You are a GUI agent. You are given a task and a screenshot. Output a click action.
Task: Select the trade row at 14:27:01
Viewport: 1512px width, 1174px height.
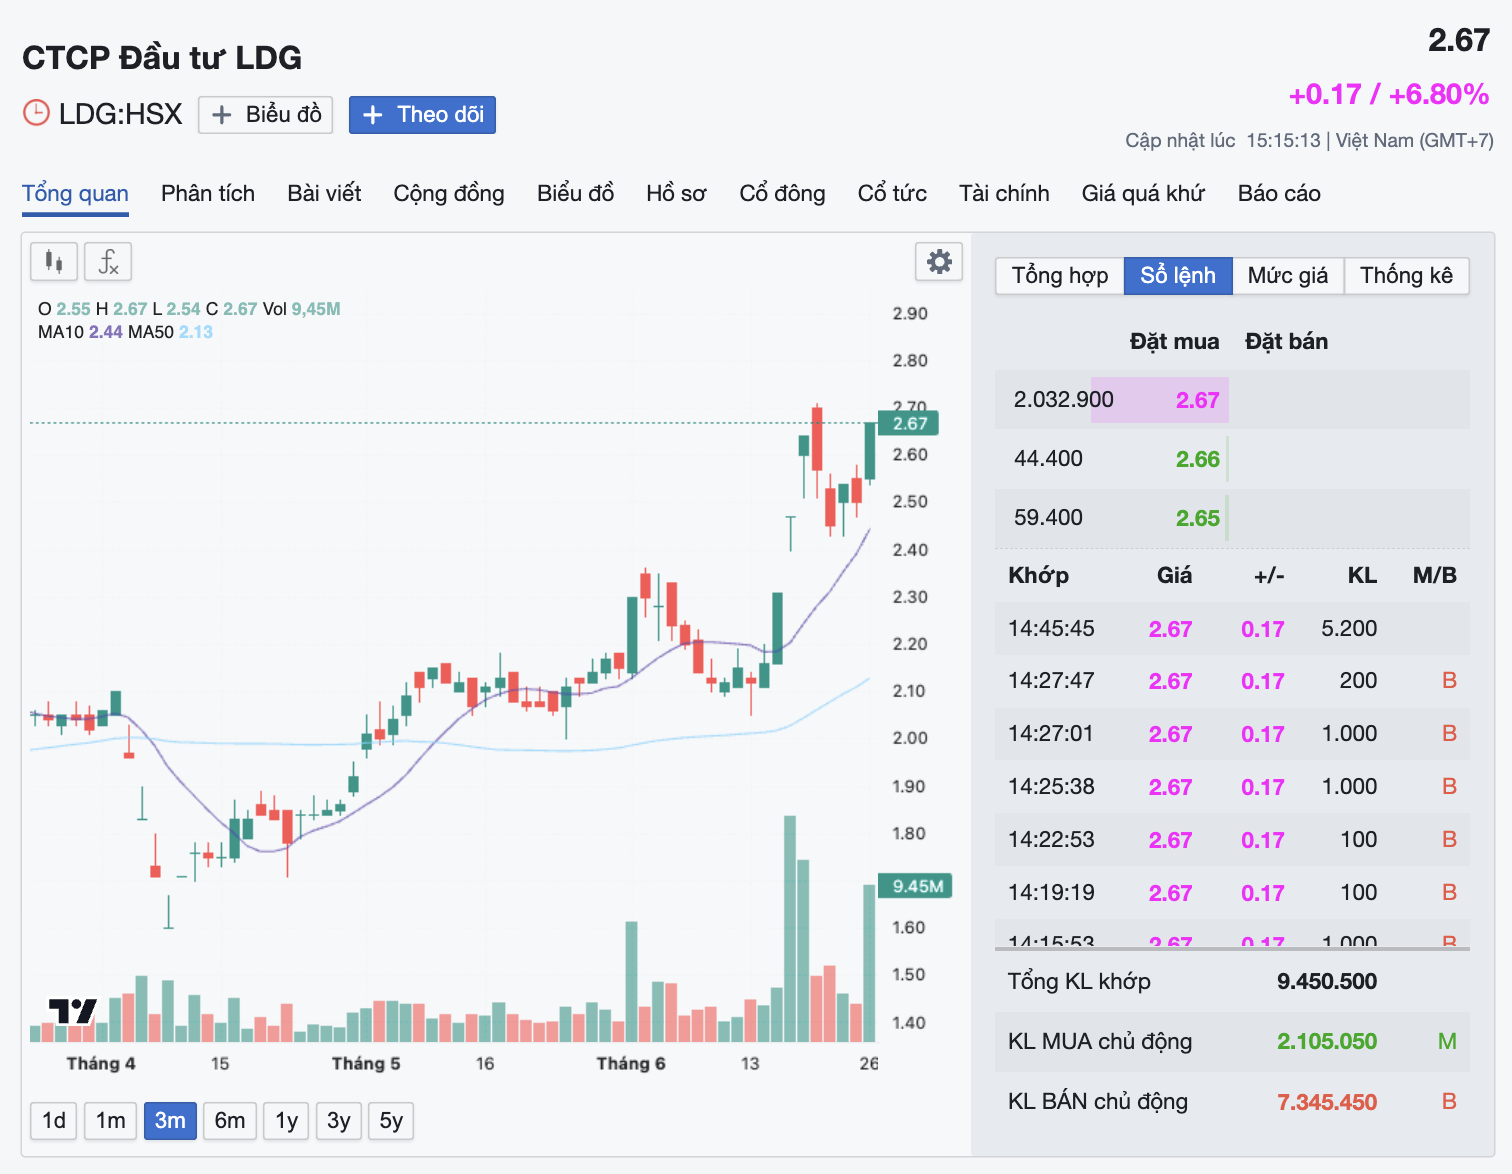1232,734
